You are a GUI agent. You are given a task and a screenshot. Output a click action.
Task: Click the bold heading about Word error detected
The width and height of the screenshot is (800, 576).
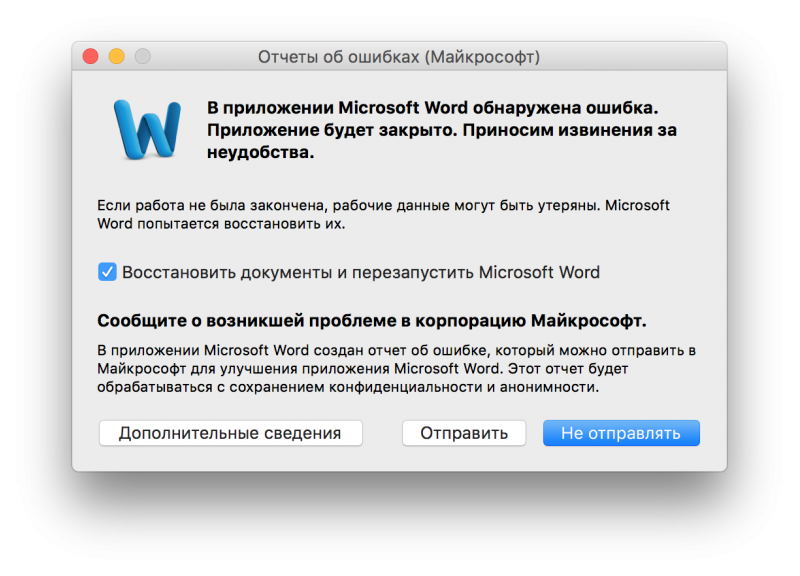click(x=442, y=130)
